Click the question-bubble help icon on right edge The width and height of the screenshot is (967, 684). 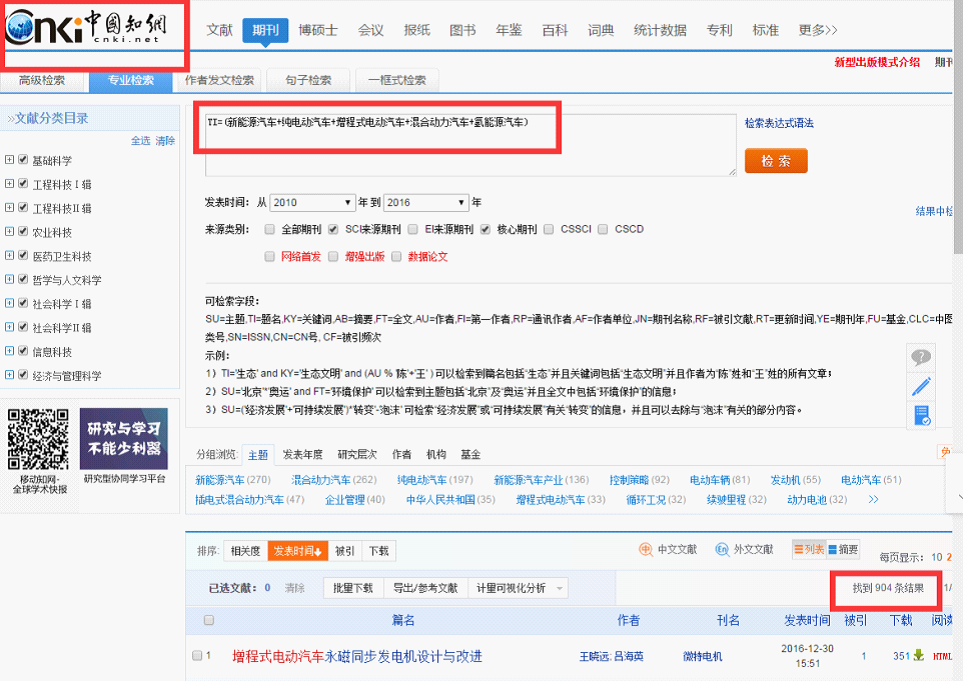click(x=921, y=358)
